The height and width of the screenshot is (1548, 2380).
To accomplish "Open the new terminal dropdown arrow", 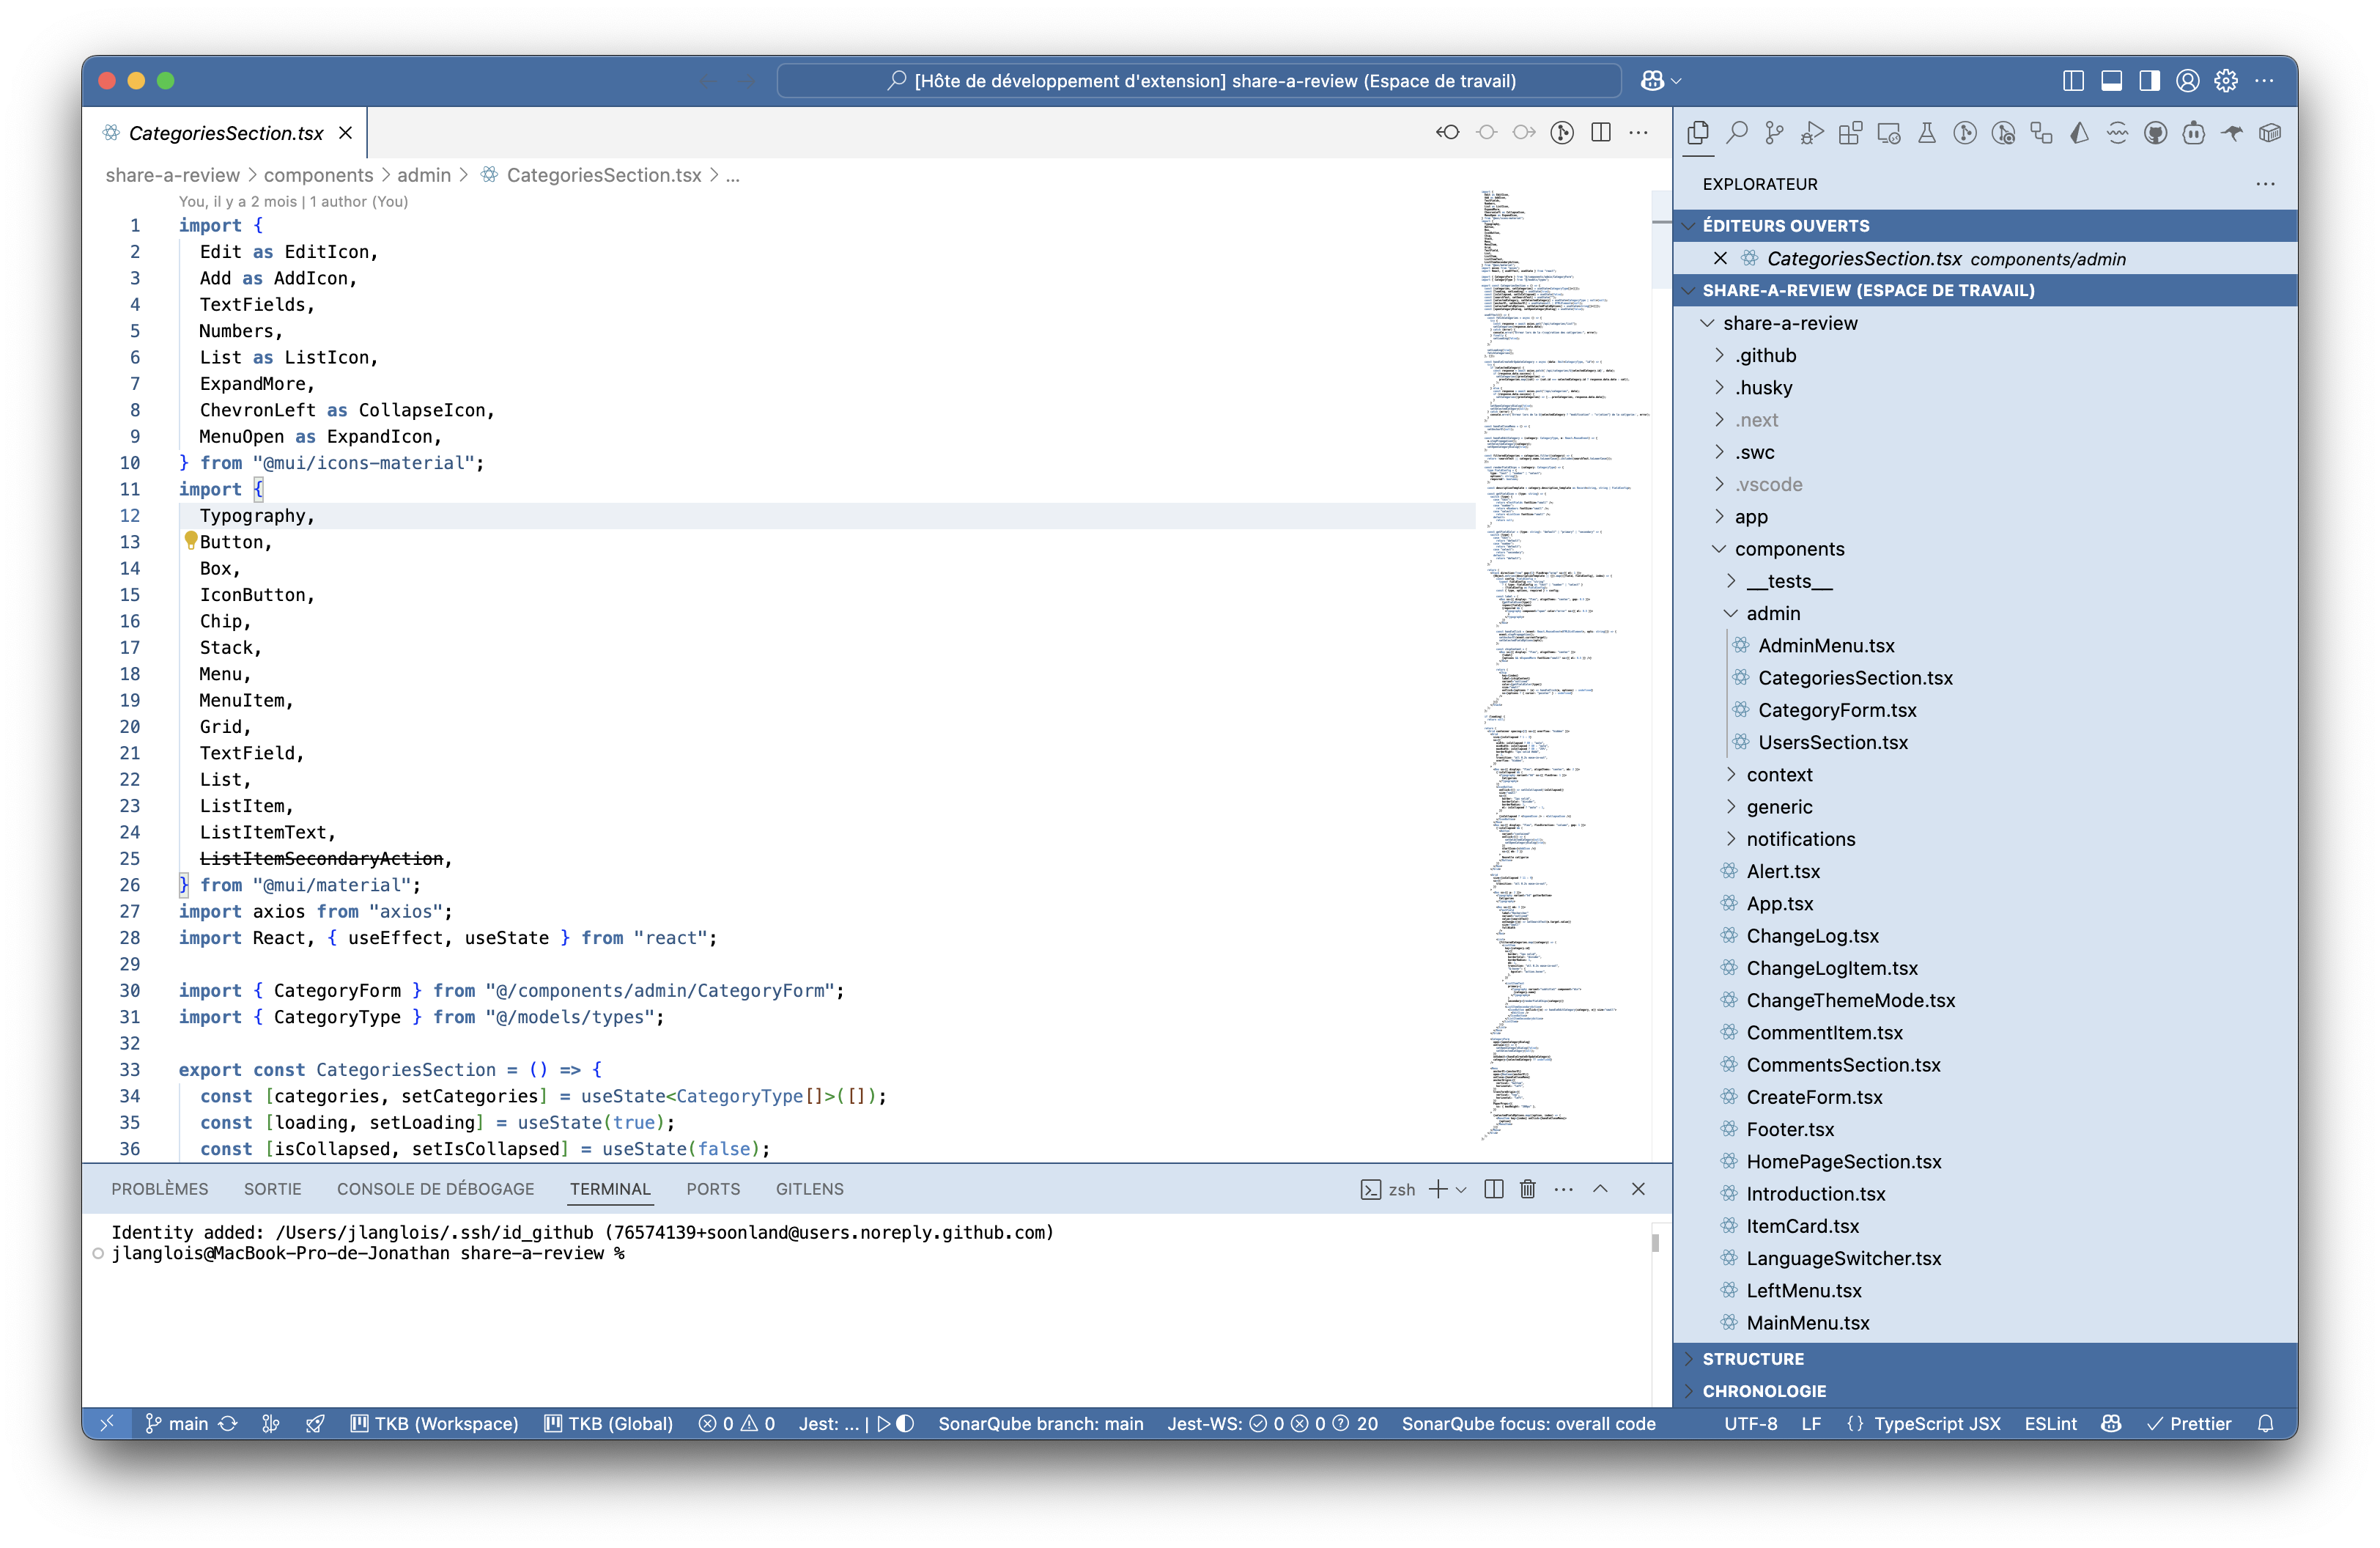I will [1462, 1189].
